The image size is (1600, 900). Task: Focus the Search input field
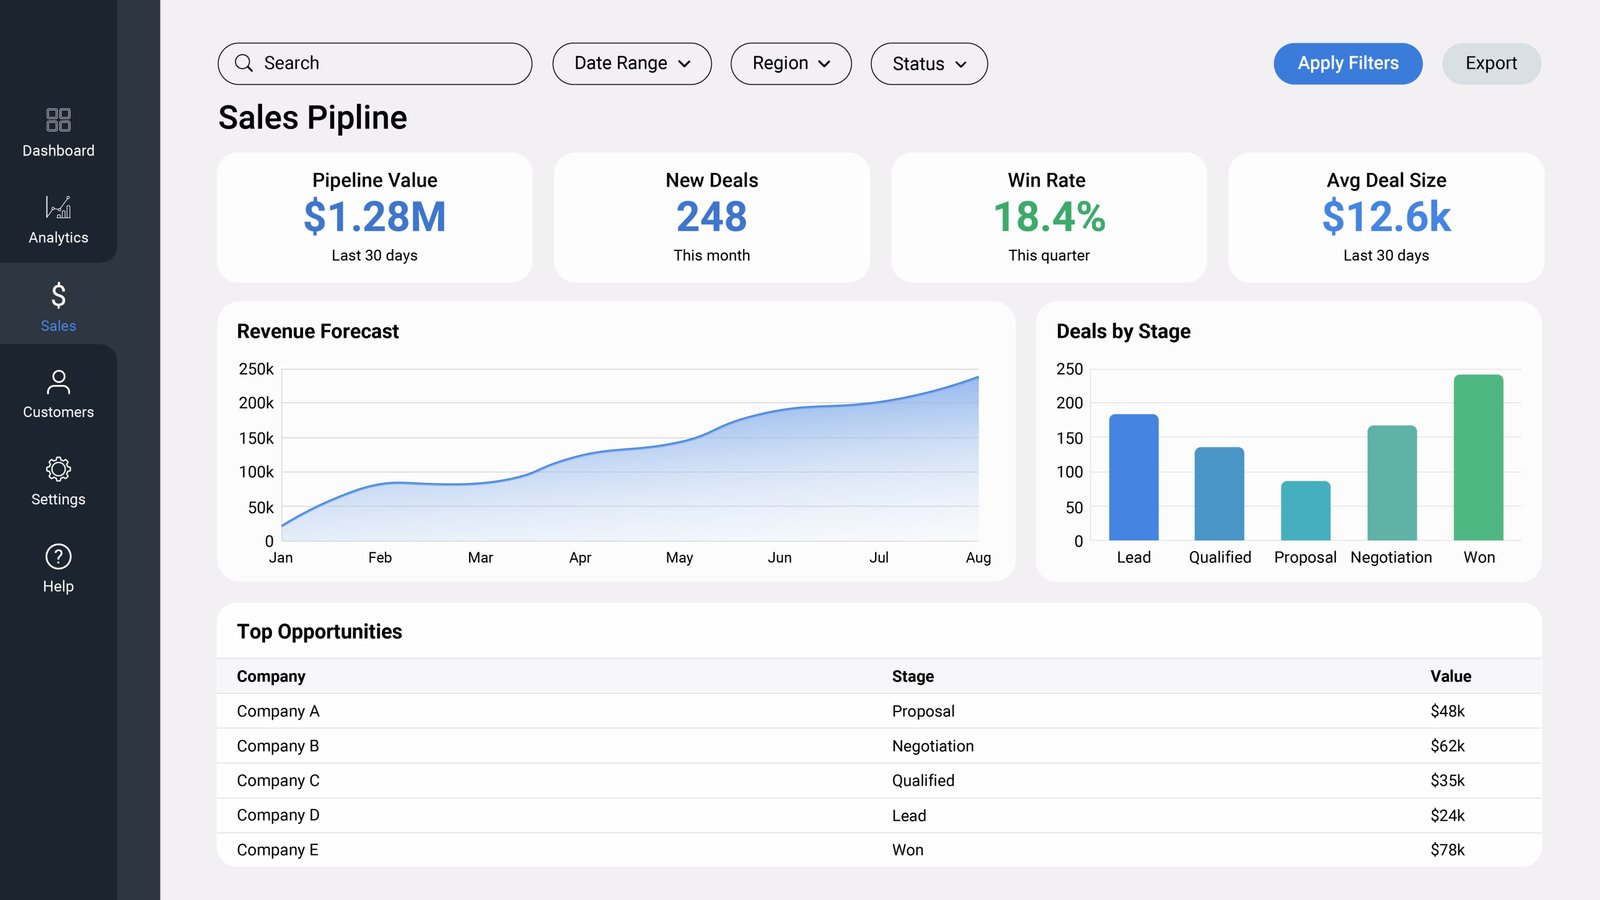[375, 63]
